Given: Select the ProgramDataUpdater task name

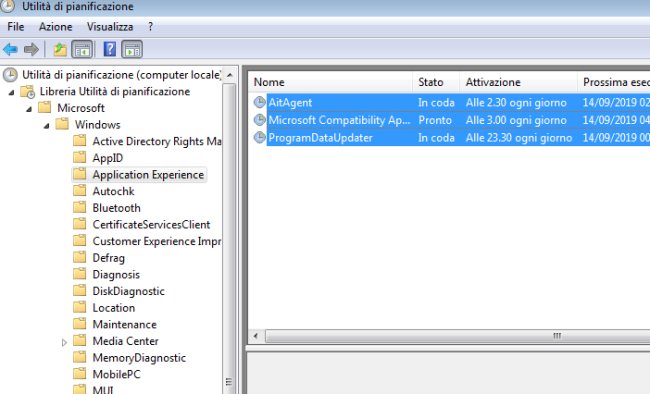Looking at the screenshot, I should 320,138.
